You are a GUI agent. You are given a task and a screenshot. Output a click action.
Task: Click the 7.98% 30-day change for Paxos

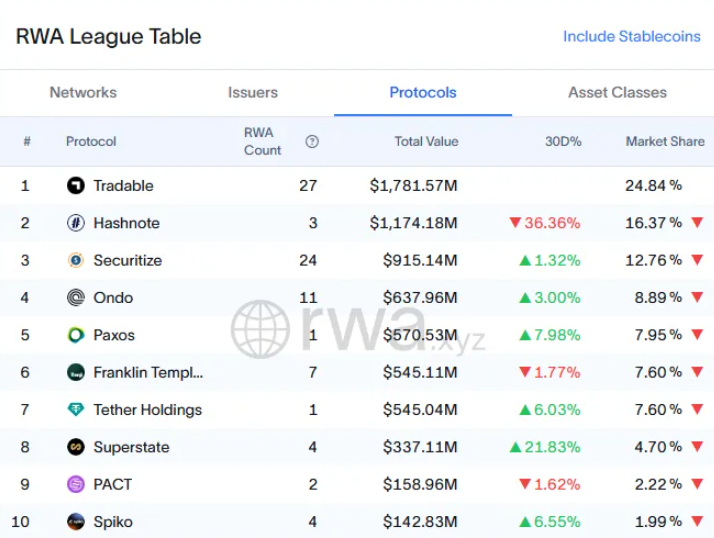(x=550, y=335)
